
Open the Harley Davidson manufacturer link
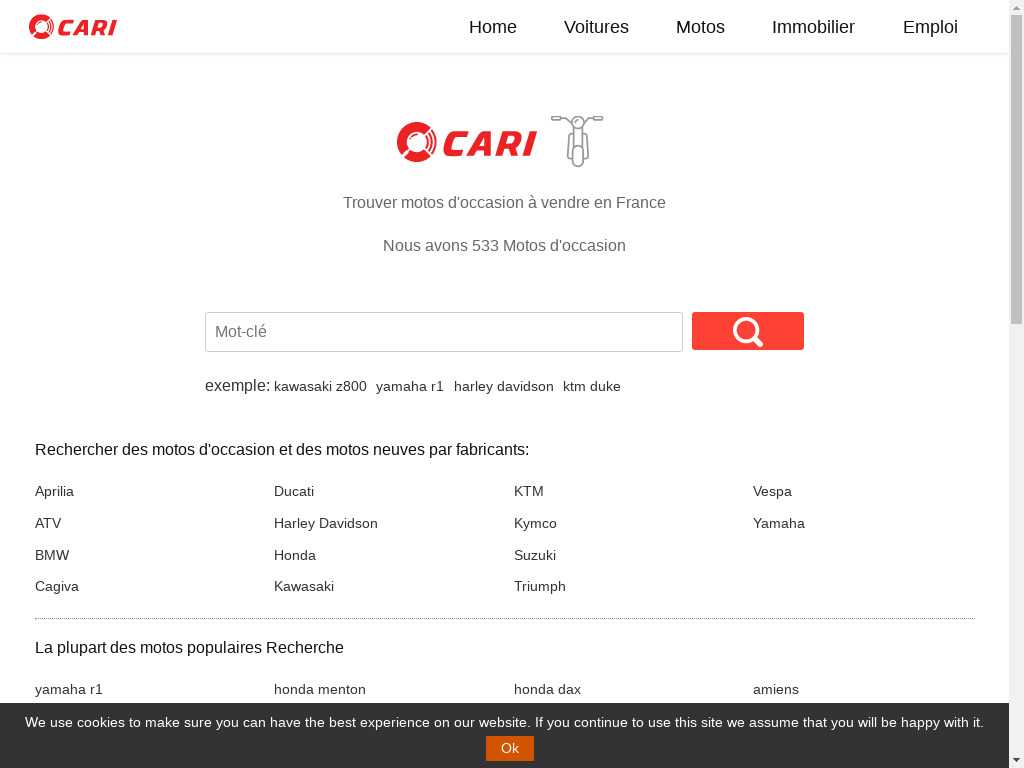pos(325,523)
